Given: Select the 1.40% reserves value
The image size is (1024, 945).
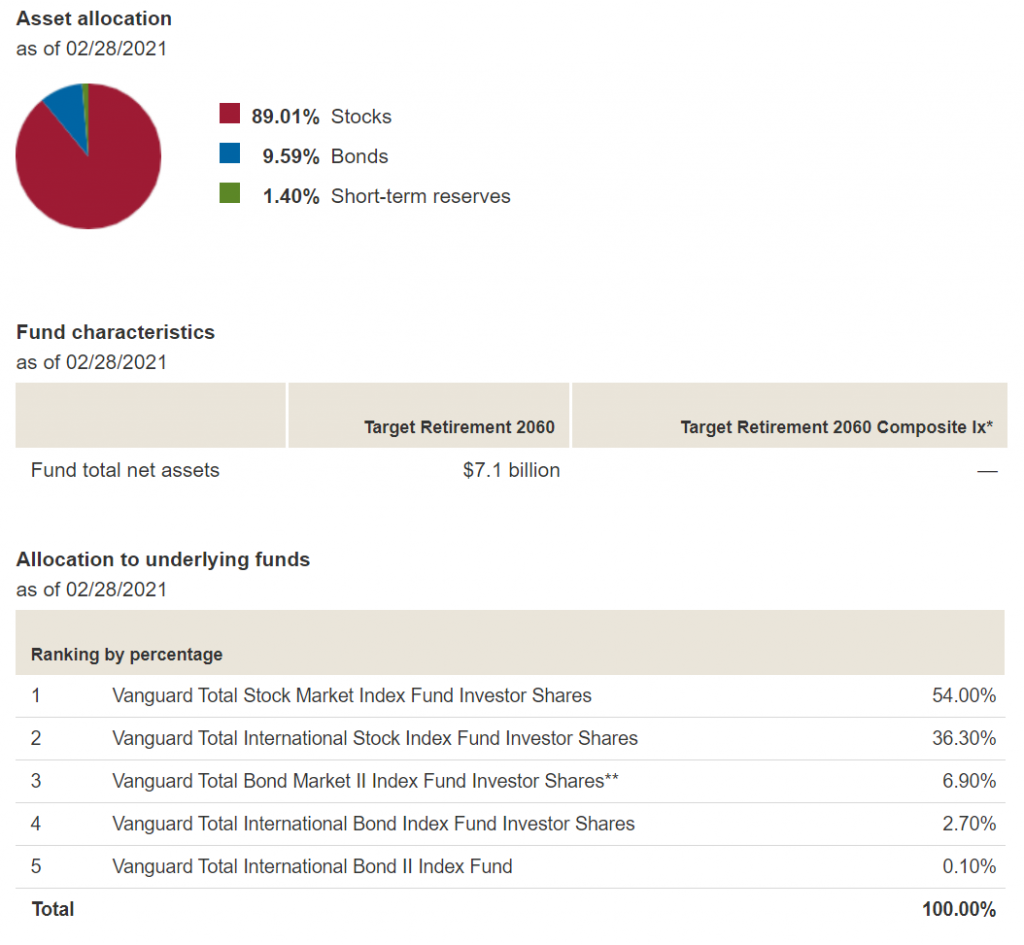Looking at the screenshot, I should (291, 196).
